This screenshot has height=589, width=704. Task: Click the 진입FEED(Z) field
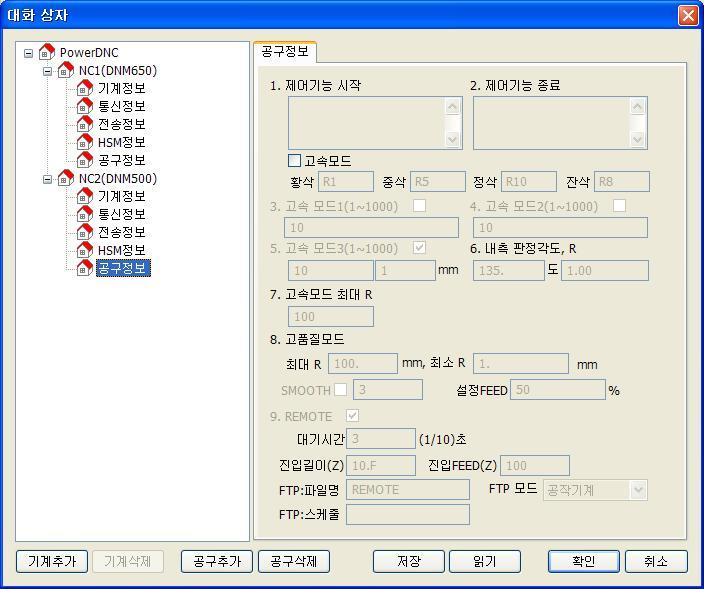pos(535,465)
